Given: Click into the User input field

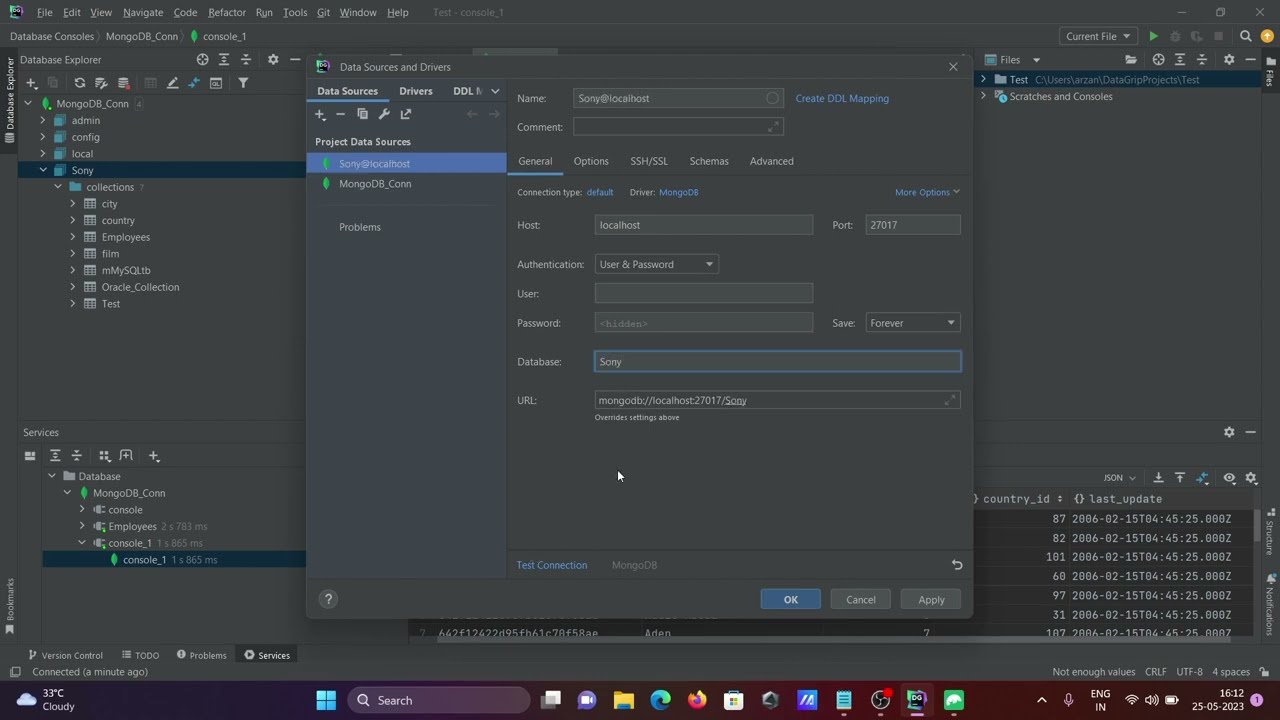Looking at the screenshot, I should pyautogui.click(x=704, y=293).
